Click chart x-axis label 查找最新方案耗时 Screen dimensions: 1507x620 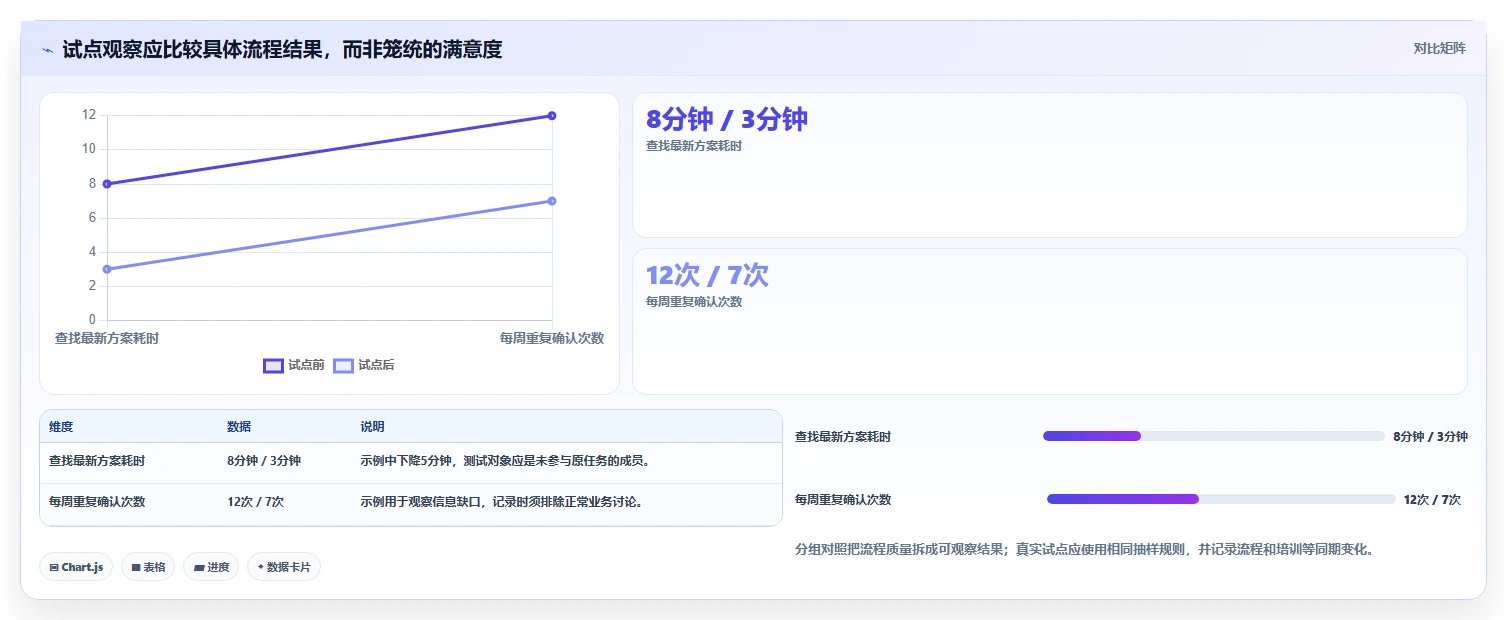[x=107, y=338]
